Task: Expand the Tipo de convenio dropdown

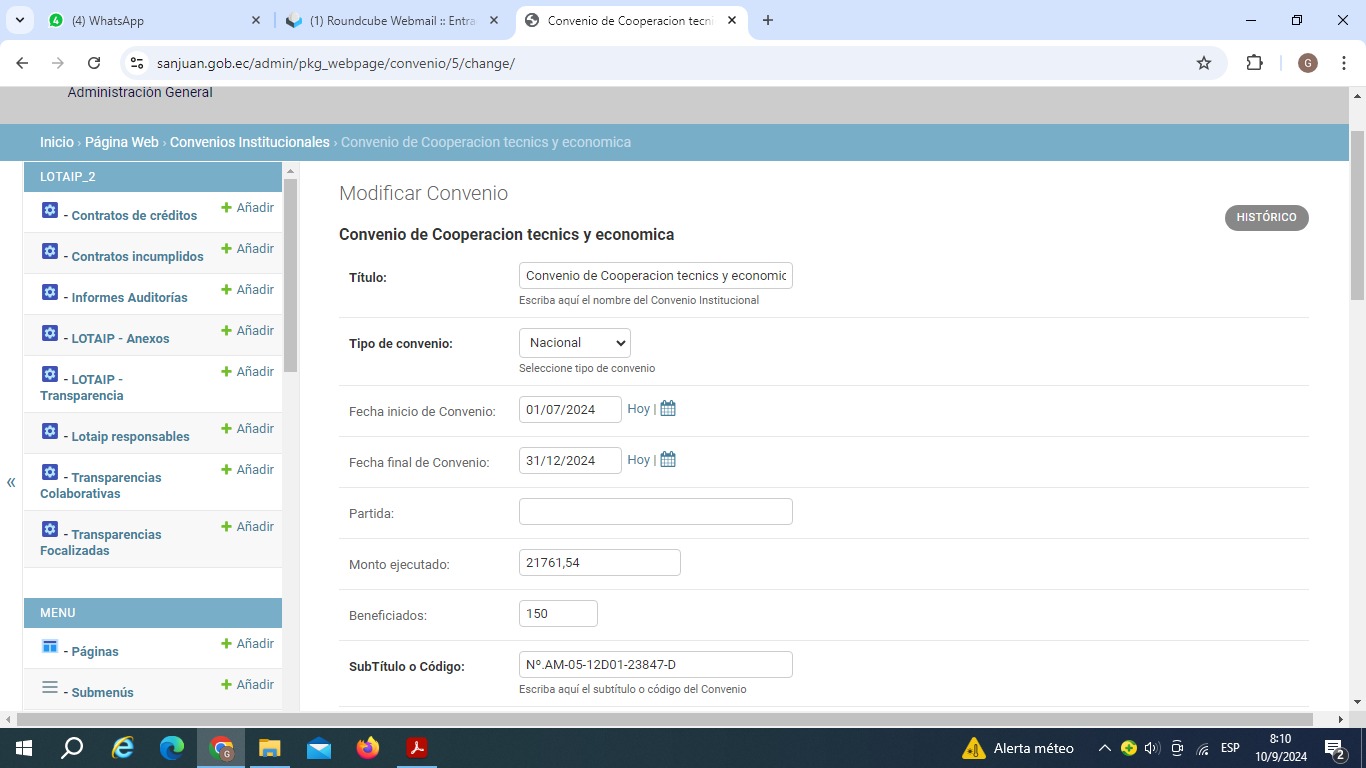Action: coord(575,343)
